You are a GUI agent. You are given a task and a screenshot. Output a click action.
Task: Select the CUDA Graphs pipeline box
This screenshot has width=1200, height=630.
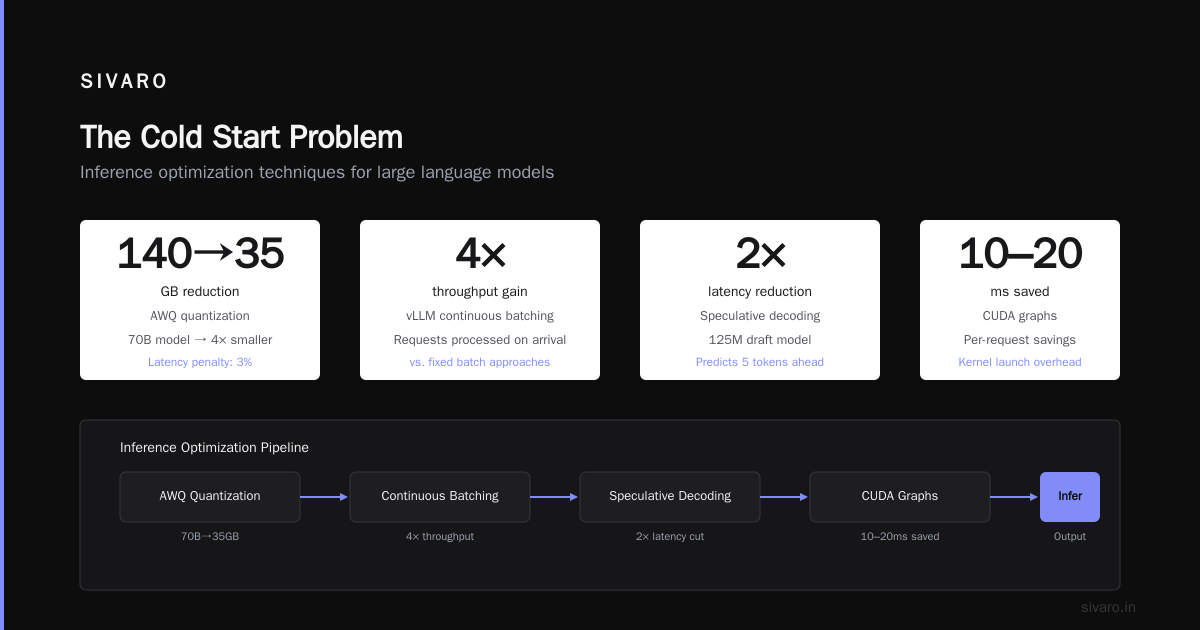coord(900,497)
